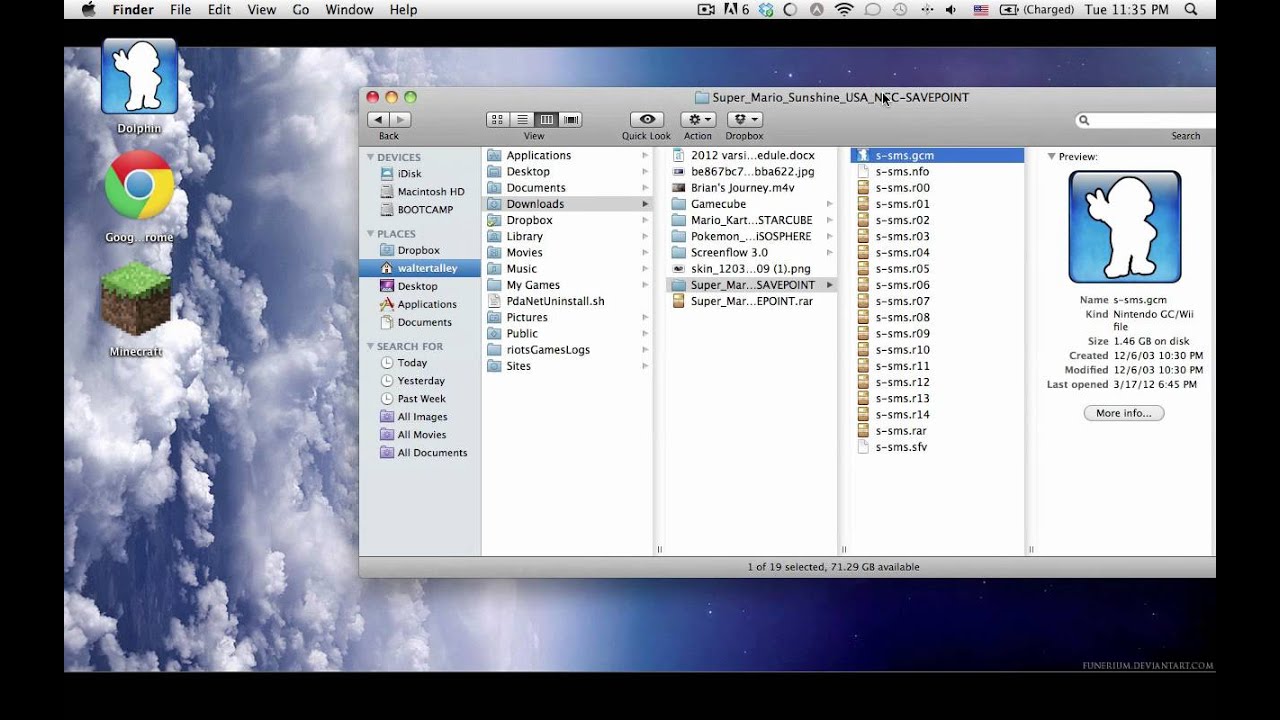Select All Images smart search

click(420, 417)
